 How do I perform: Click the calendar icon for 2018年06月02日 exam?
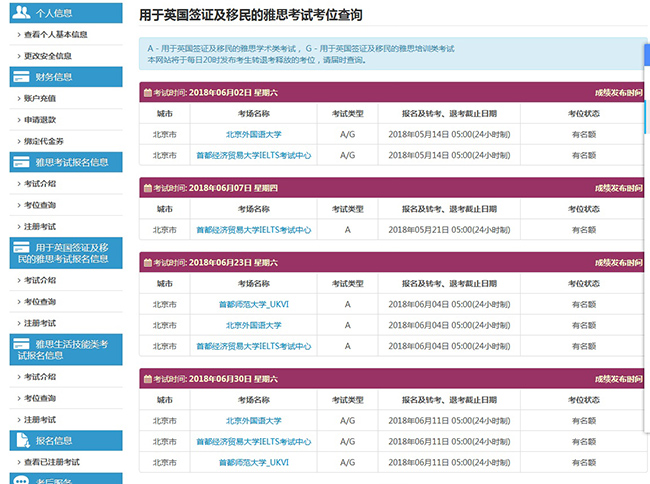(148, 92)
